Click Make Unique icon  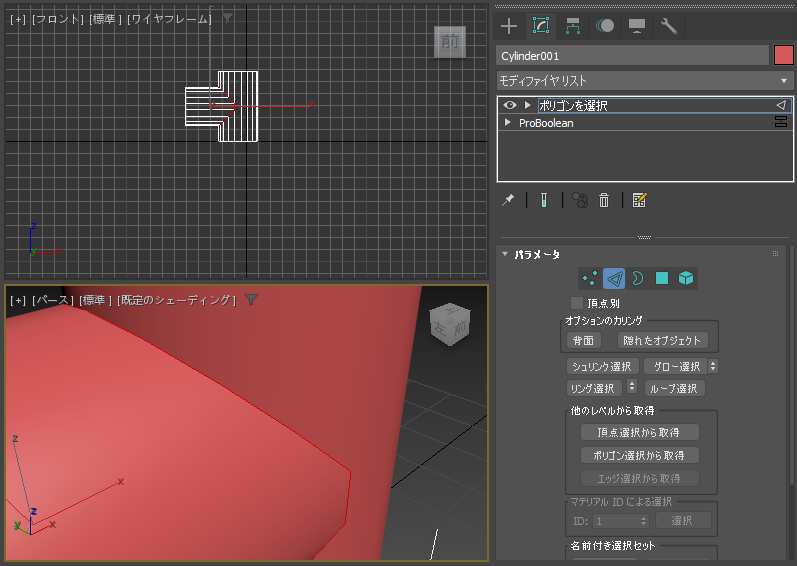point(580,200)
